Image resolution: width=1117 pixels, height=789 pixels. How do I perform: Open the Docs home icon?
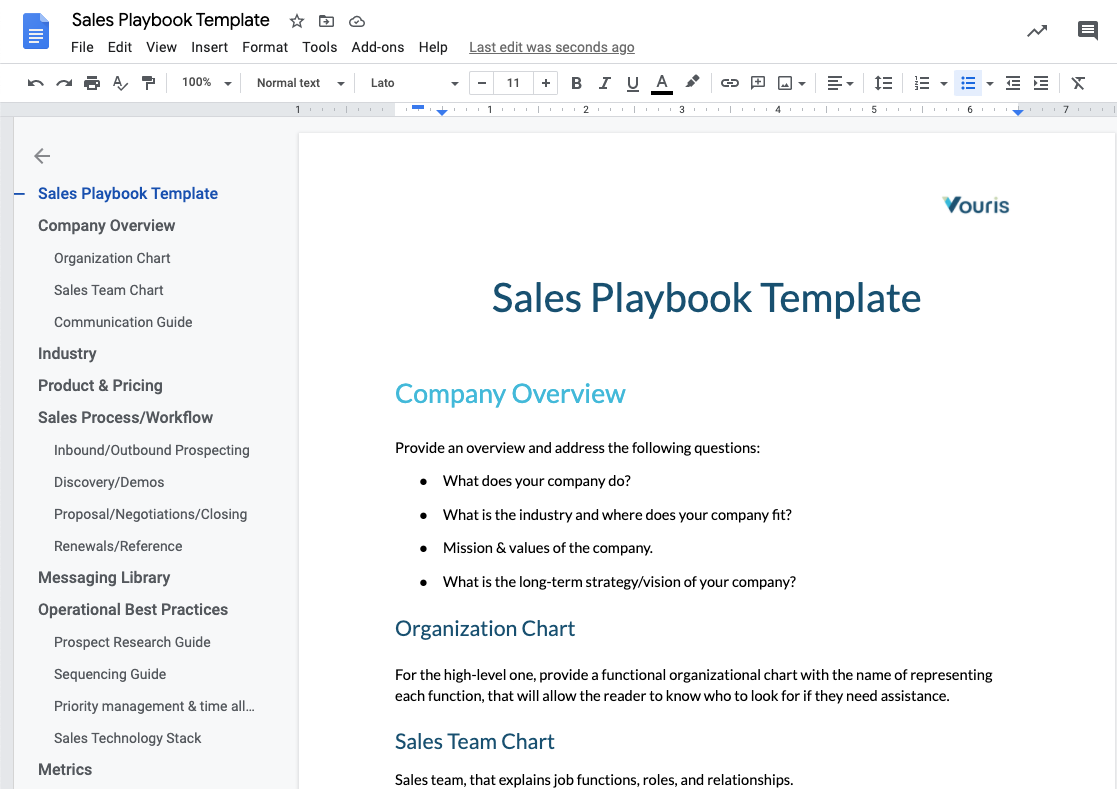pos(36,31)
